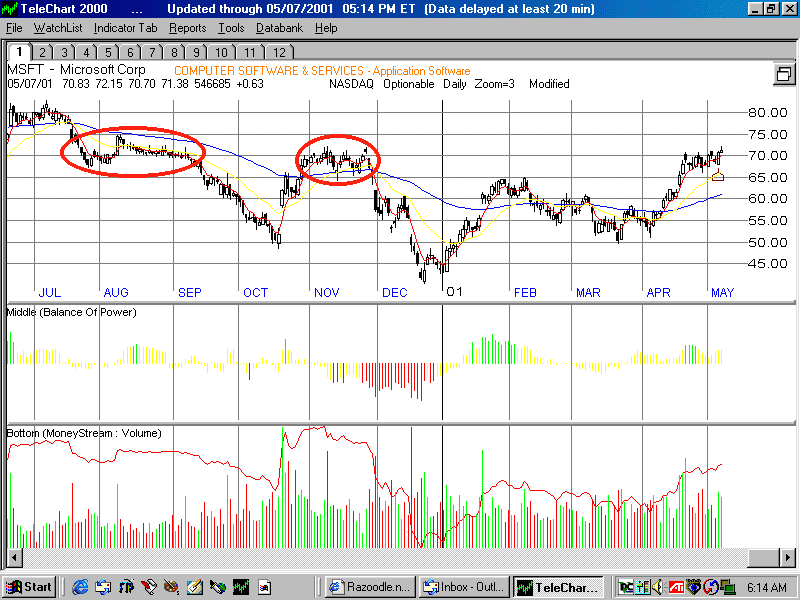Screen dimensions: 800x600
Task: Click the quick launch icon left of TeleChart
Action: [x=217, y=587]
